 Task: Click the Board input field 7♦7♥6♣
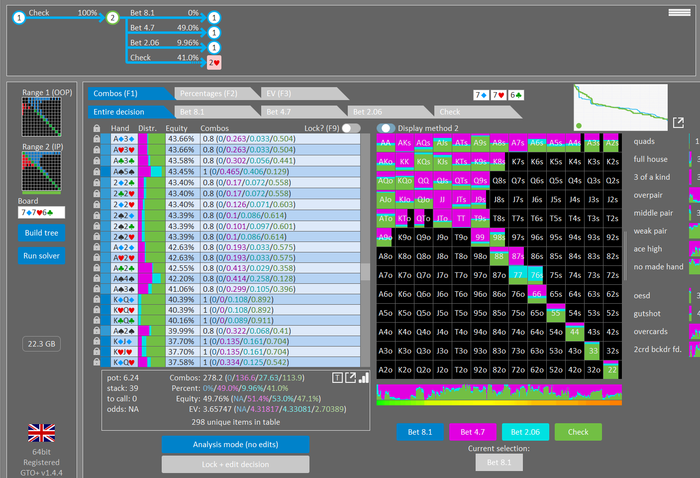(x=42, y=212)
